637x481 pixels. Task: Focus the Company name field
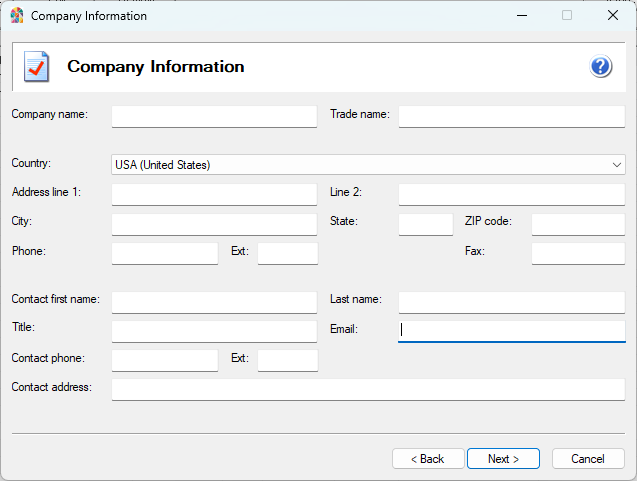(214, 117)
